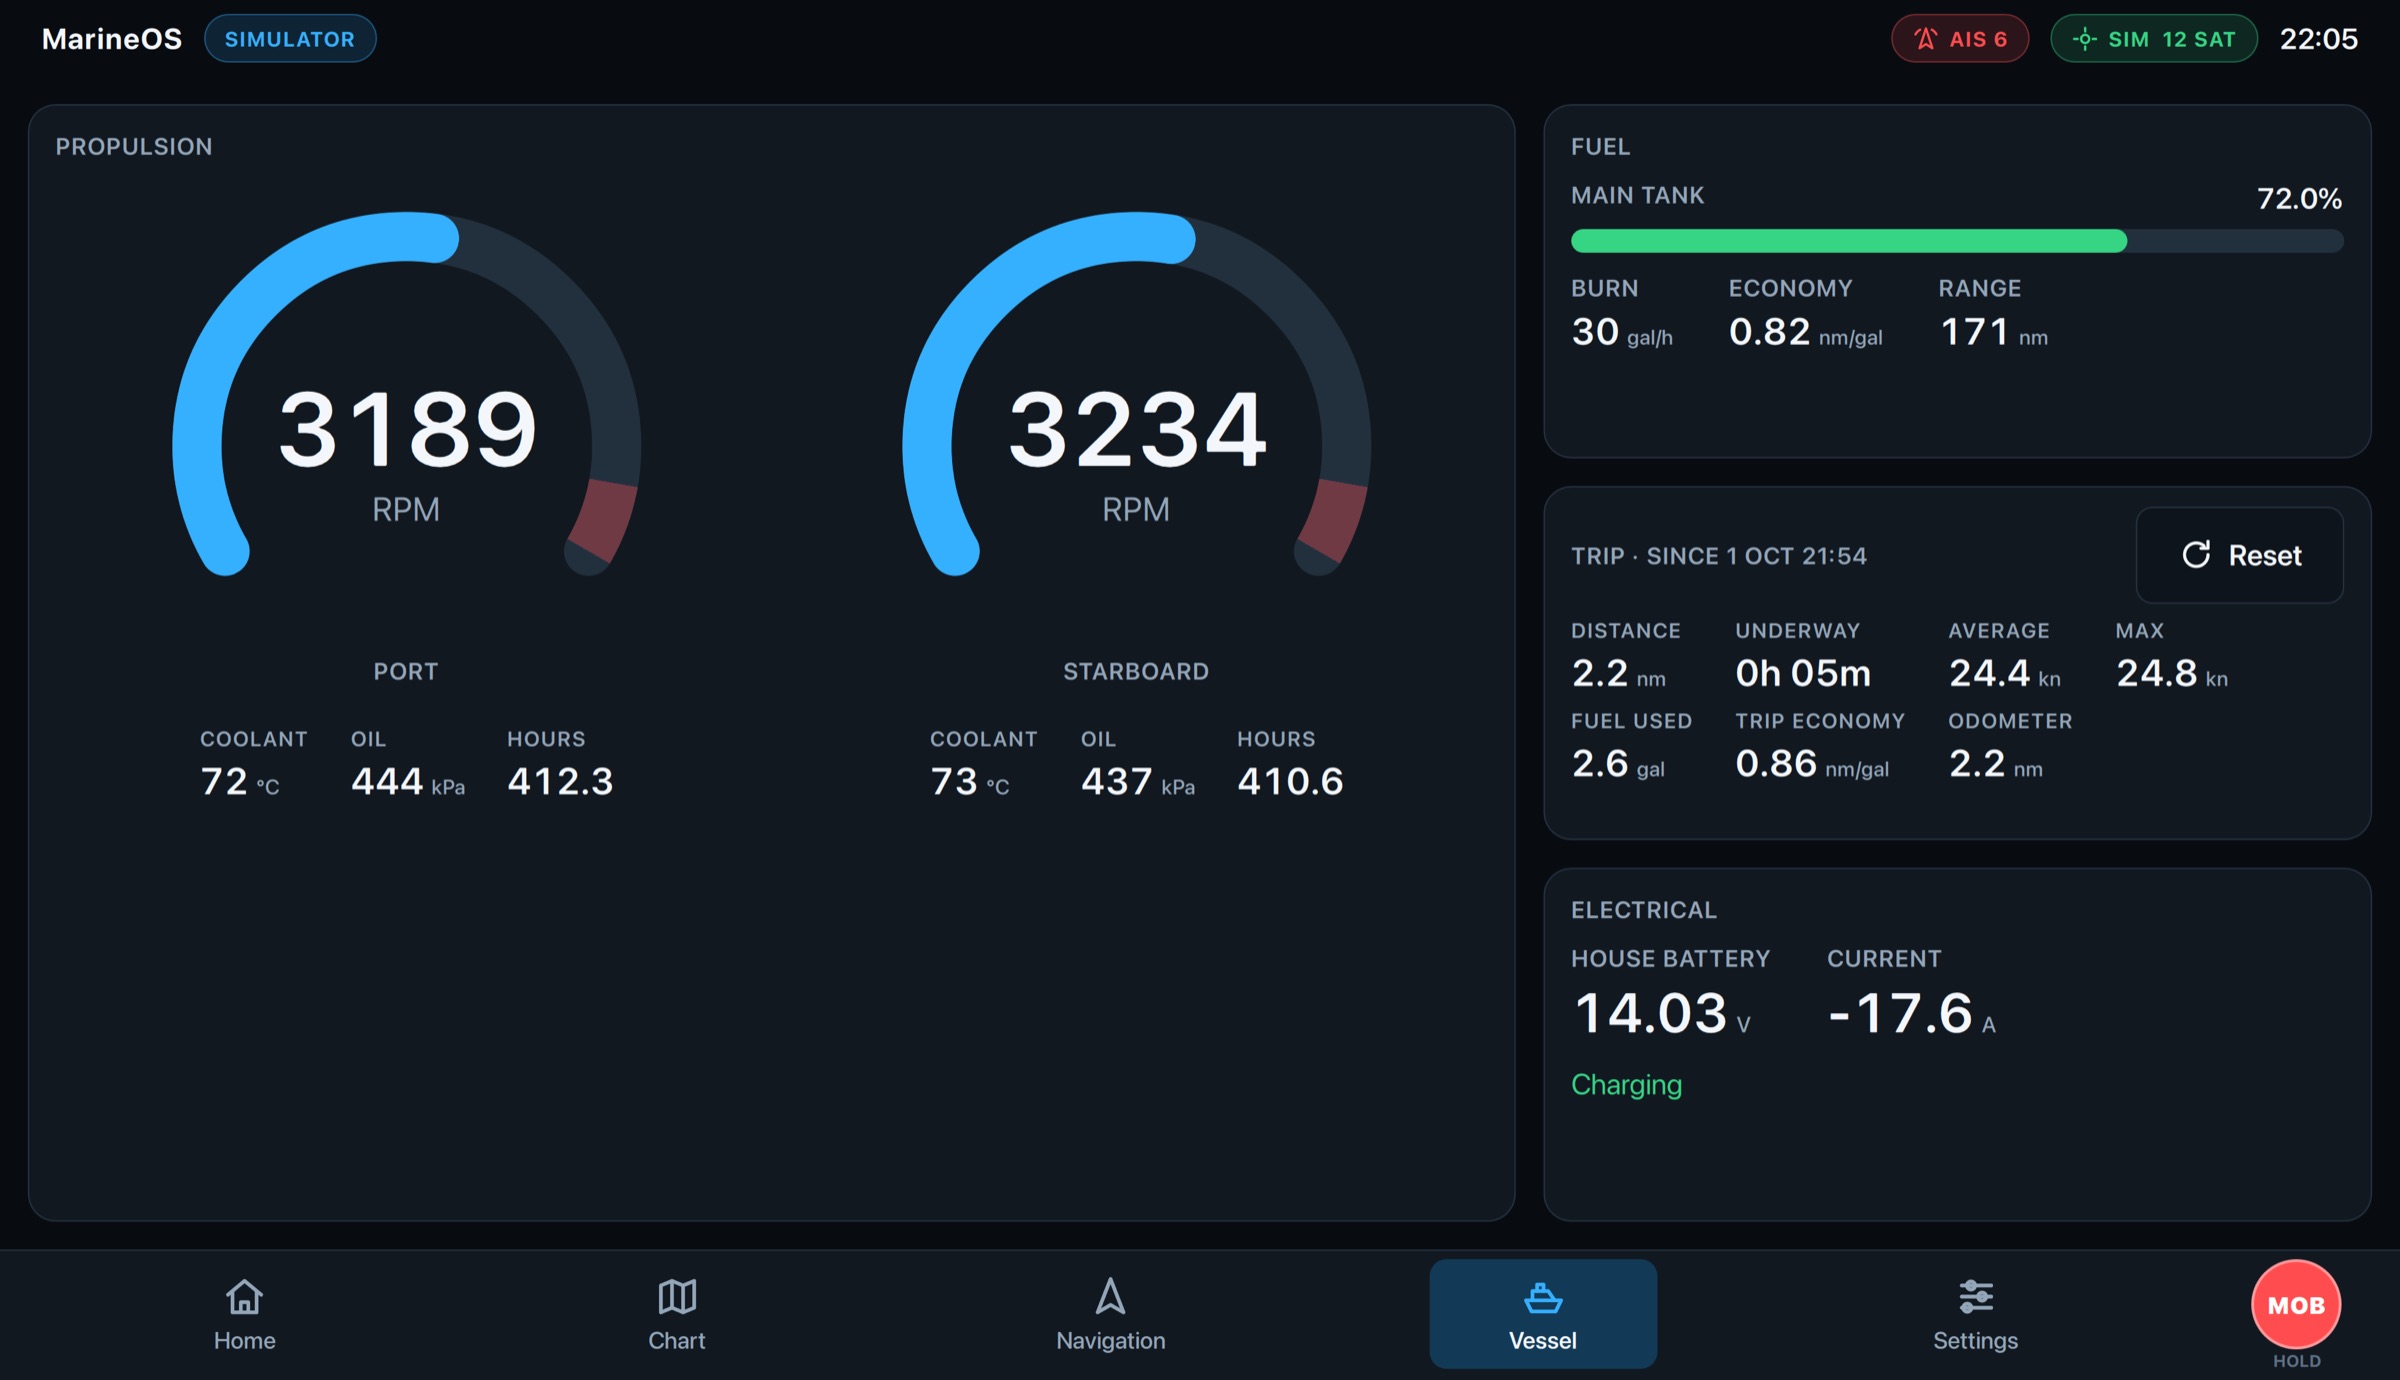Switch to the Chart tab label
Screen dimensions: 2400x1380
tap(677, 1340)
